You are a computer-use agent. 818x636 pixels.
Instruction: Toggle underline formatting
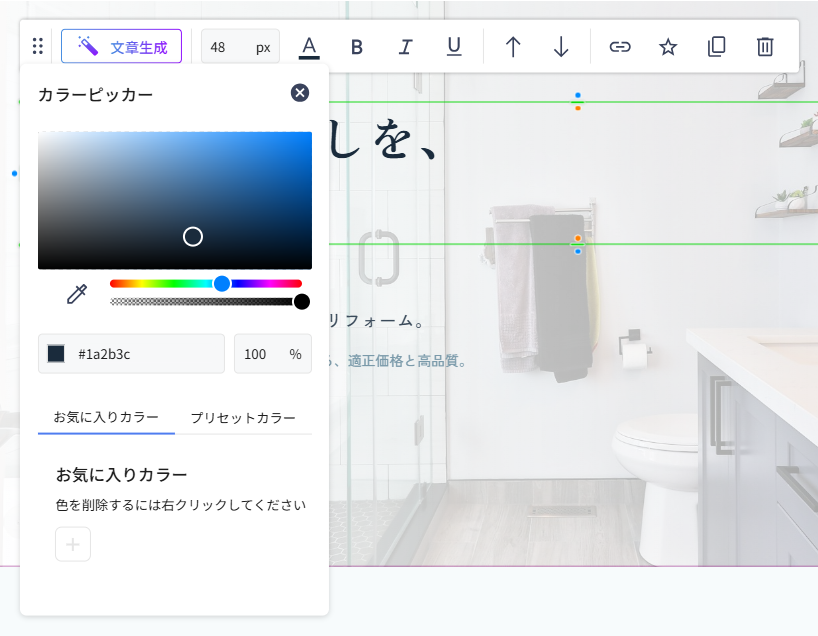click(x=454, y=47)
